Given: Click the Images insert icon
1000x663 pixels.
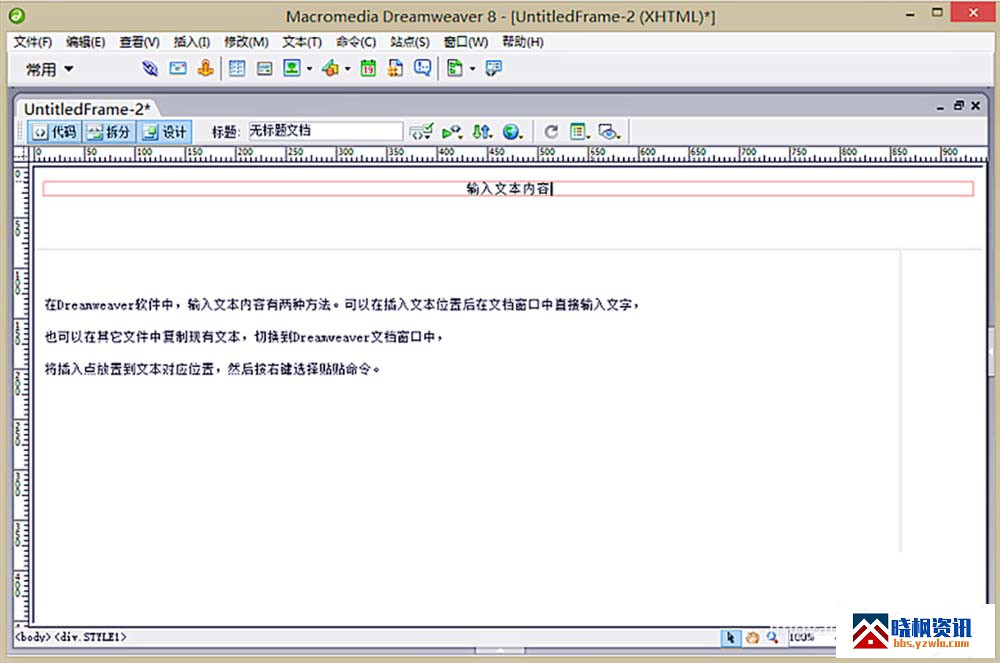Looking at the screenshot, I should tap(292, 68).
